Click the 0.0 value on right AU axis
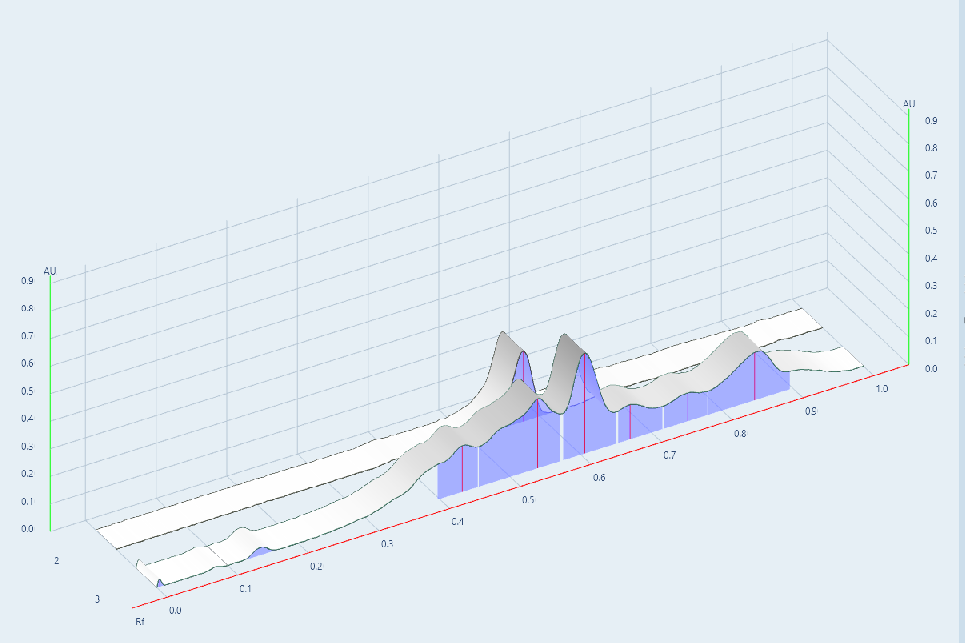Screen dimensions: 965x643 (x=931, y=369)
